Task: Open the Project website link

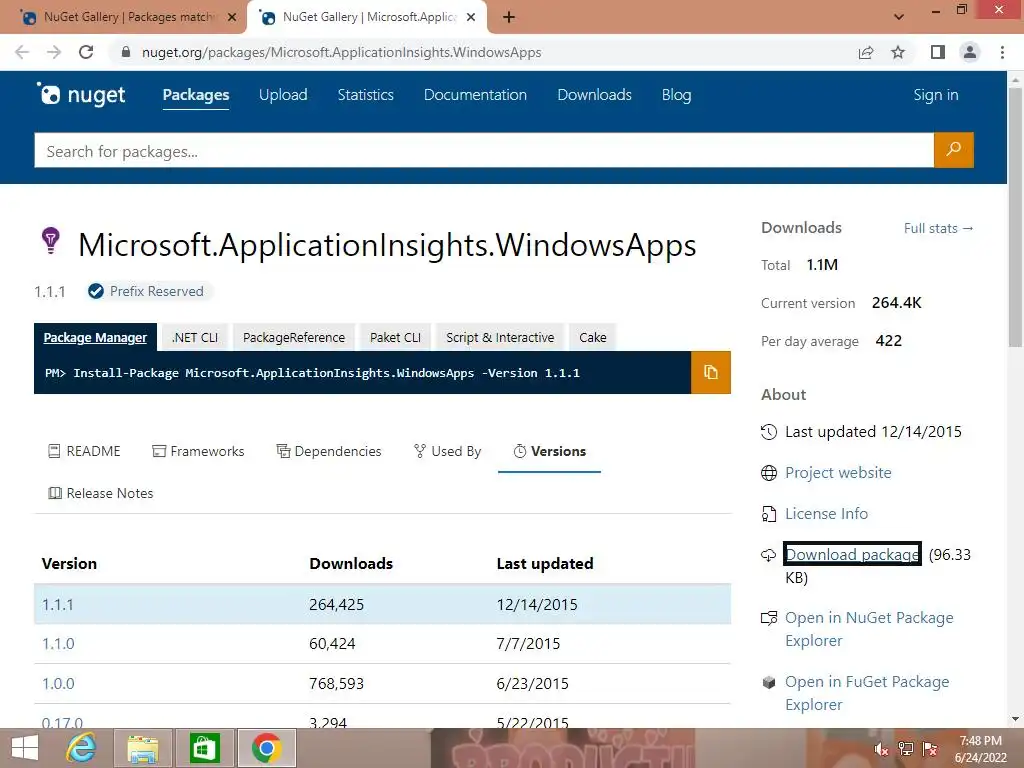Action: point(838,472)
